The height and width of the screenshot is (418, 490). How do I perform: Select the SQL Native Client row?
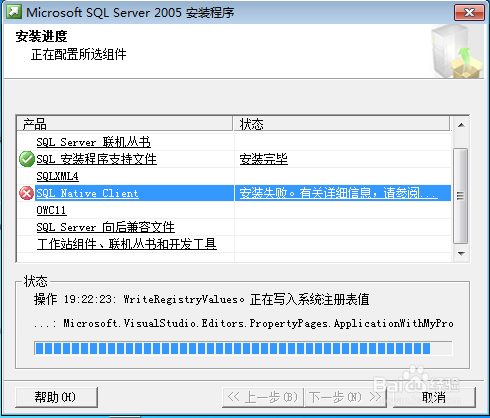coord(235,193)
